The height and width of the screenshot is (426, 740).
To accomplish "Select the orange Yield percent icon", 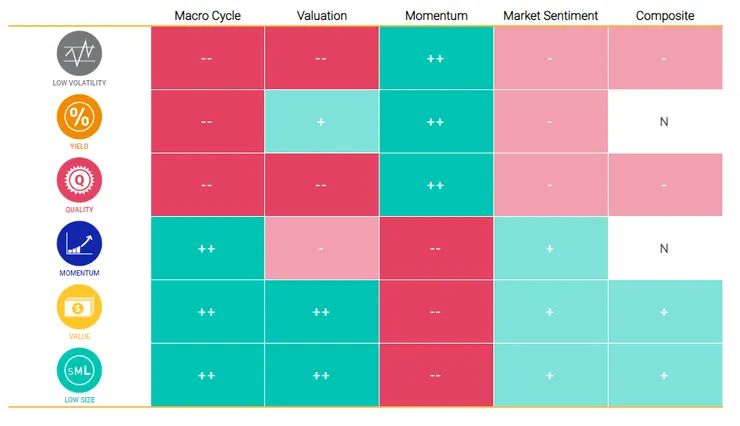I will click(79, 116).
